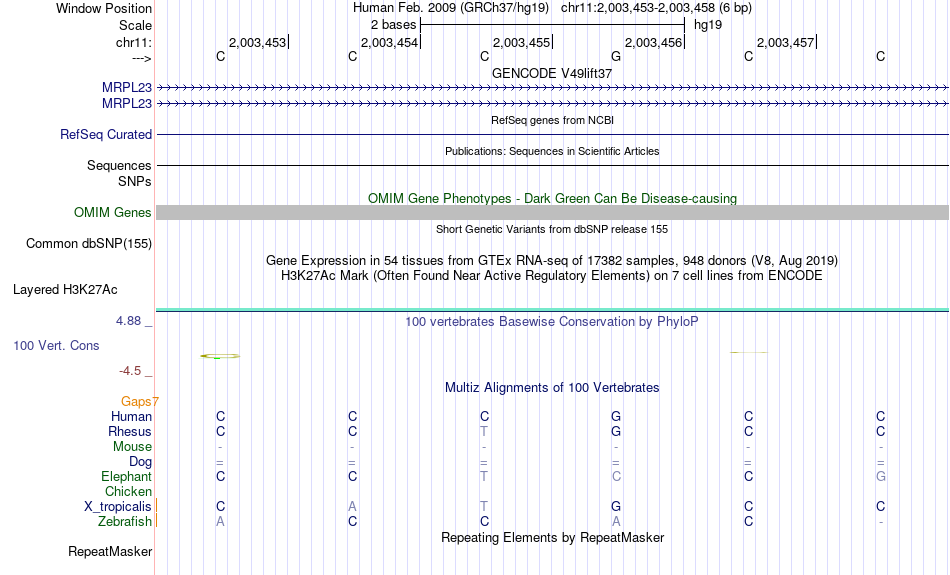
Task: Click 'Human Feb. 2009 (GRCh37/hg19)' header text
Action: tap(451, 8)
